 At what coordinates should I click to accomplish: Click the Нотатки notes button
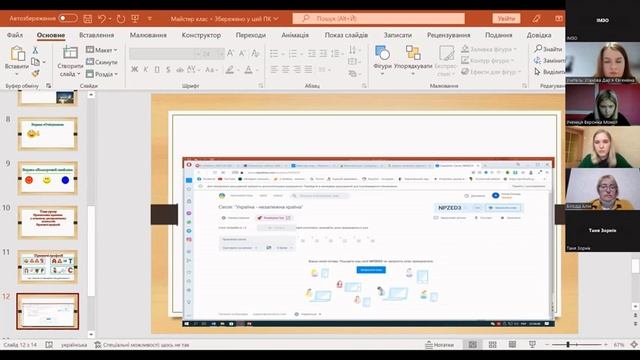coord(439,345)
